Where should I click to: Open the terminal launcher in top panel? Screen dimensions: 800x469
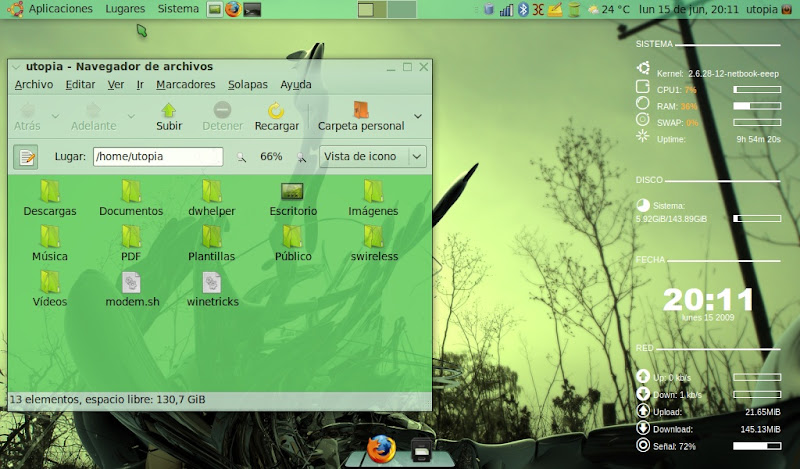pos(253,9)
